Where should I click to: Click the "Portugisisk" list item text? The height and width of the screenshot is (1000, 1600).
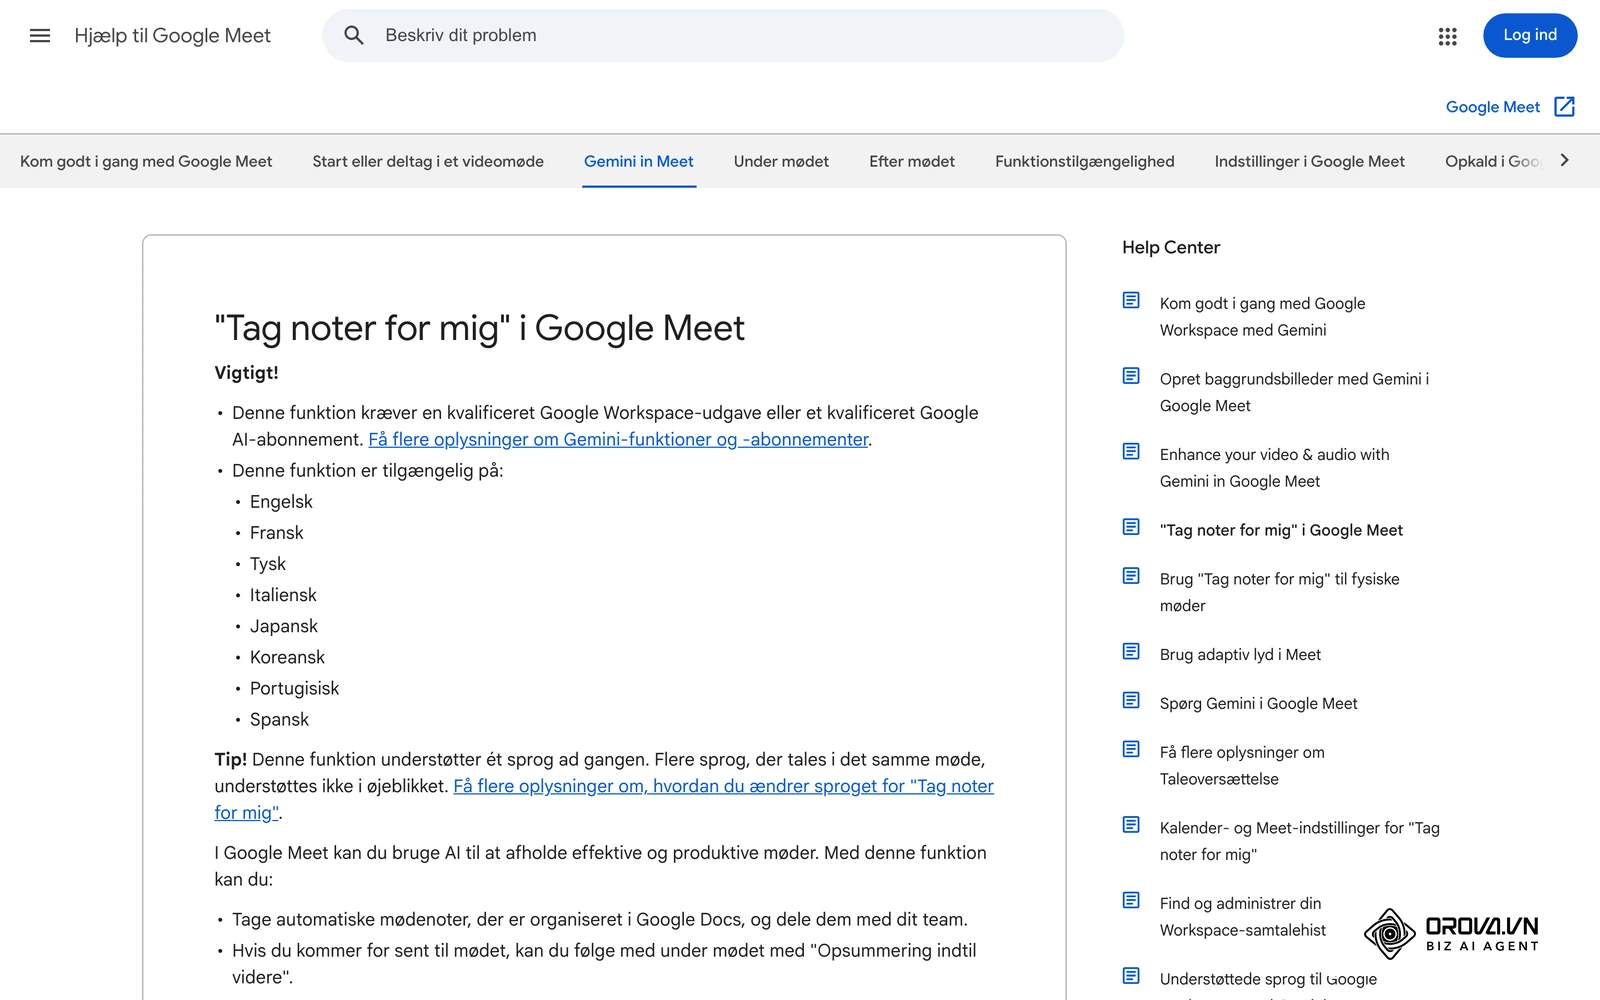294,688
